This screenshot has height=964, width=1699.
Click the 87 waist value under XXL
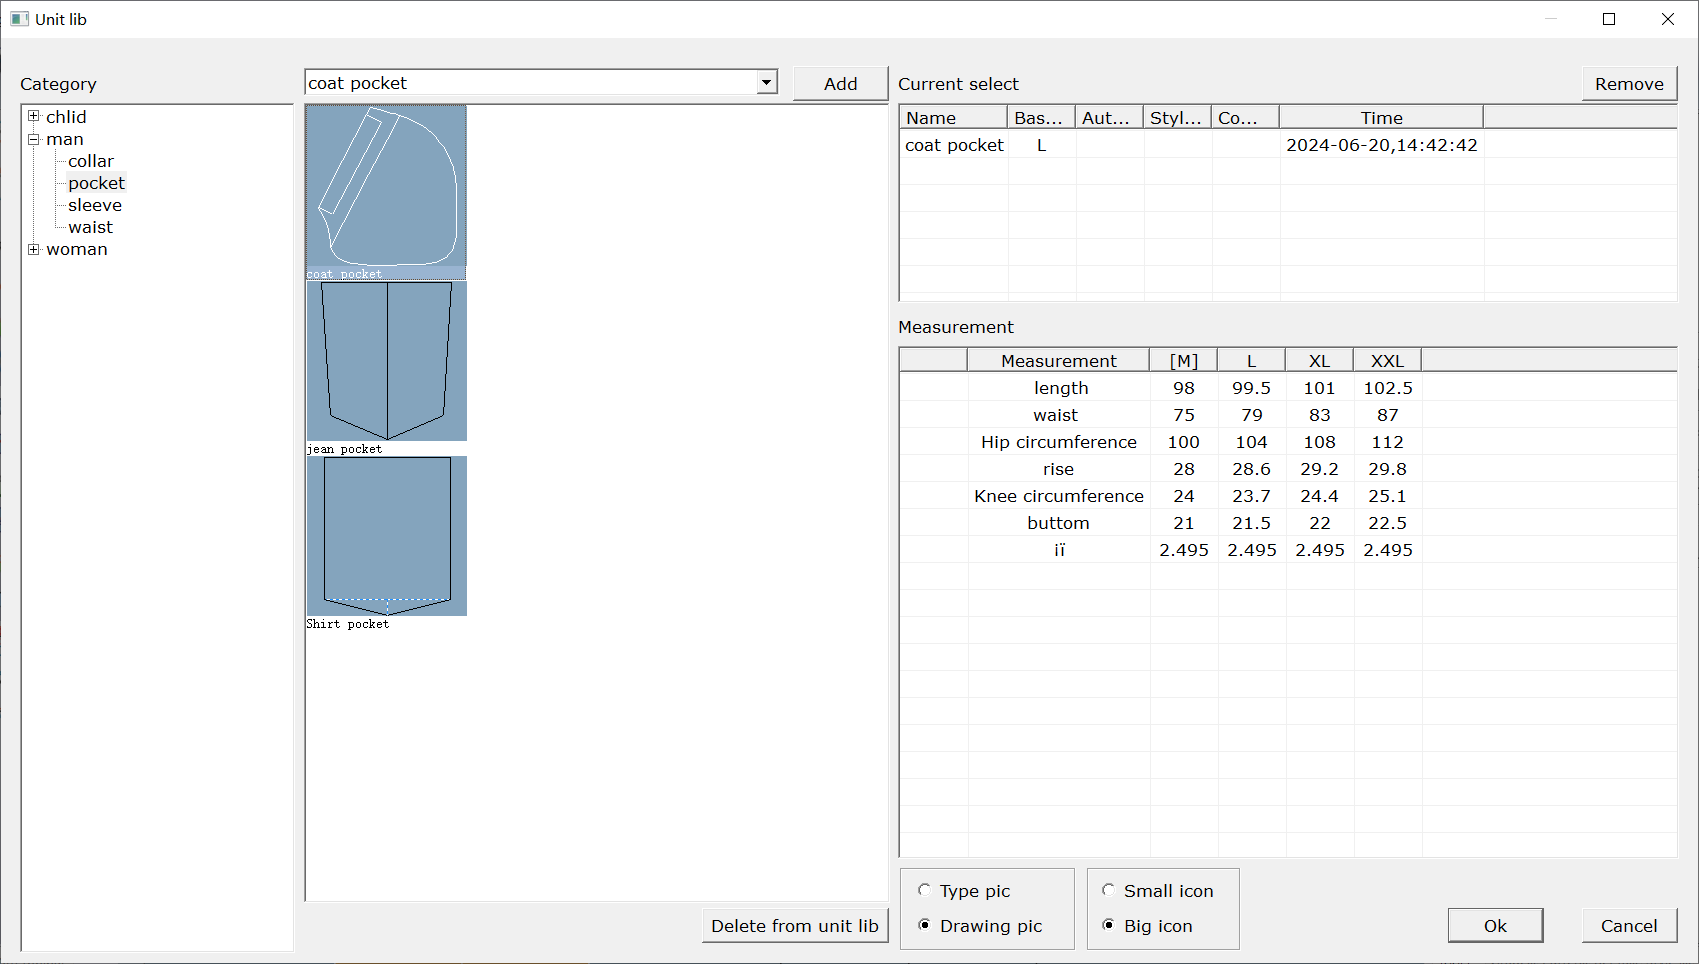[1388, 415]
